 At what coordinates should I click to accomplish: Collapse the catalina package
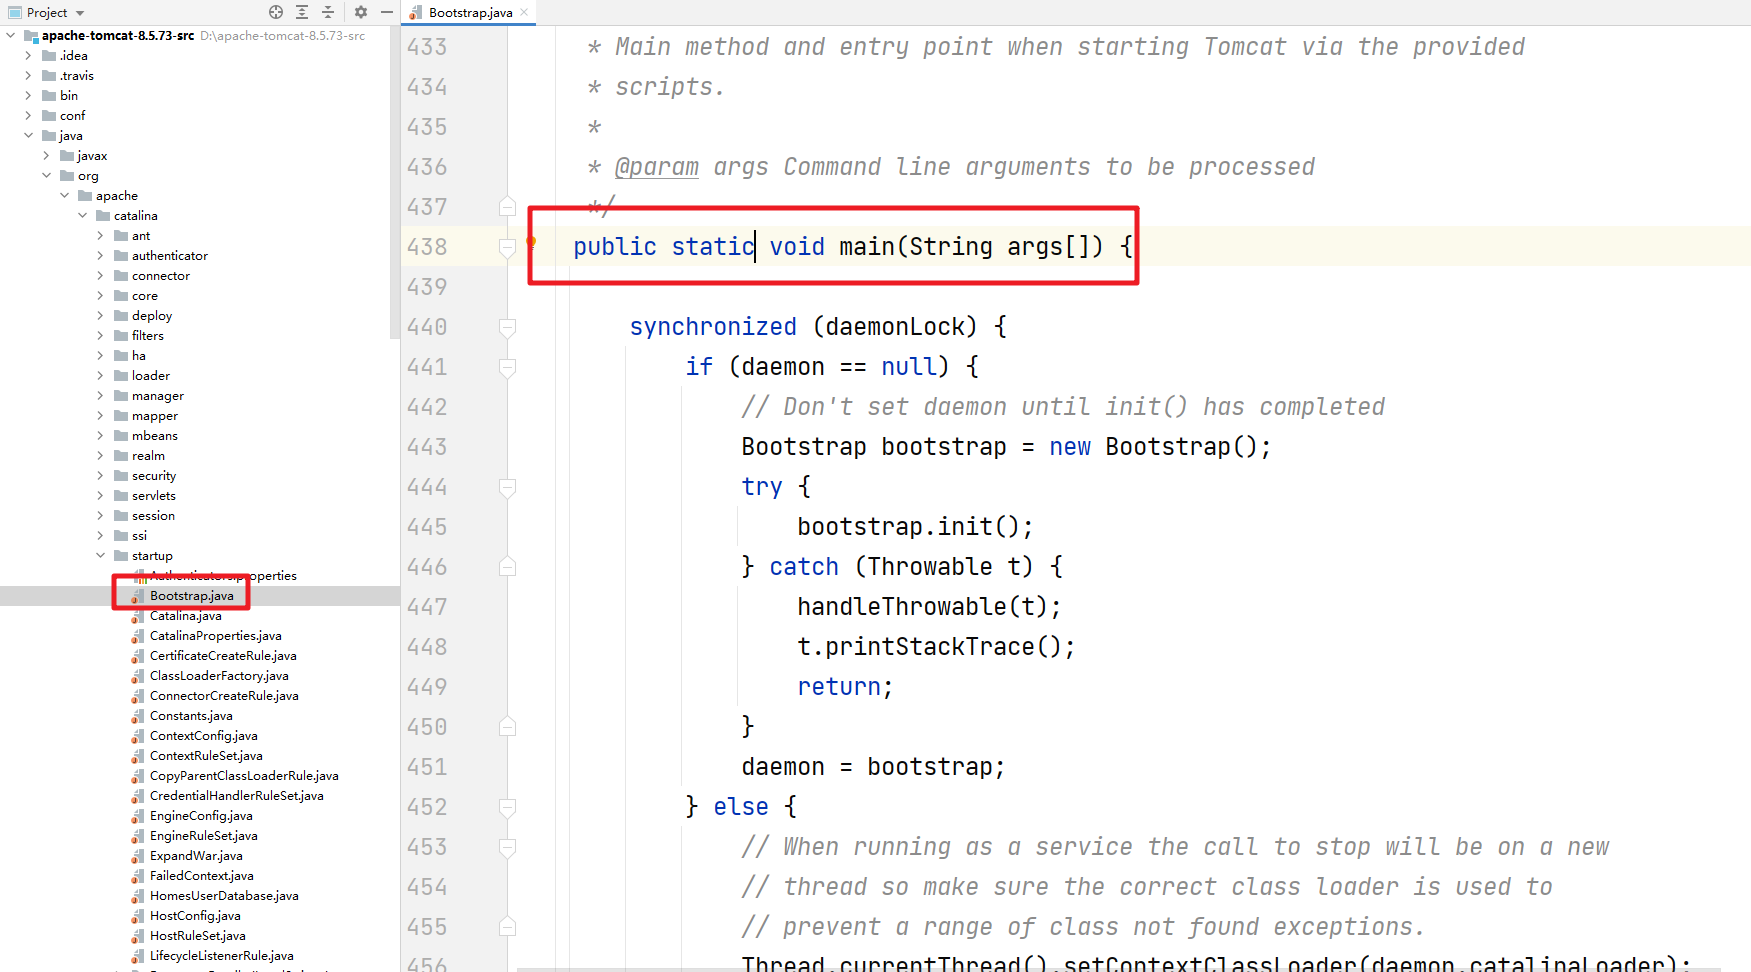[x=82, y=215]
